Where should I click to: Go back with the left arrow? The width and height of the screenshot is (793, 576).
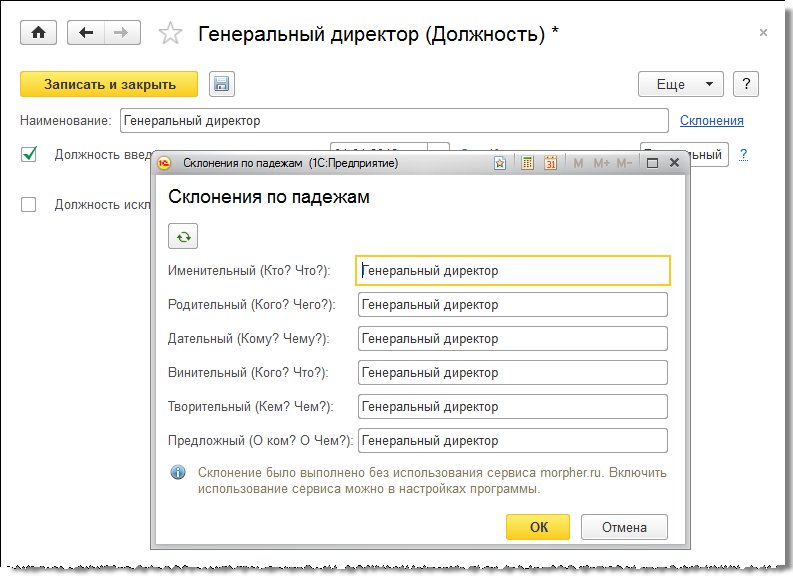pos(86,33)
